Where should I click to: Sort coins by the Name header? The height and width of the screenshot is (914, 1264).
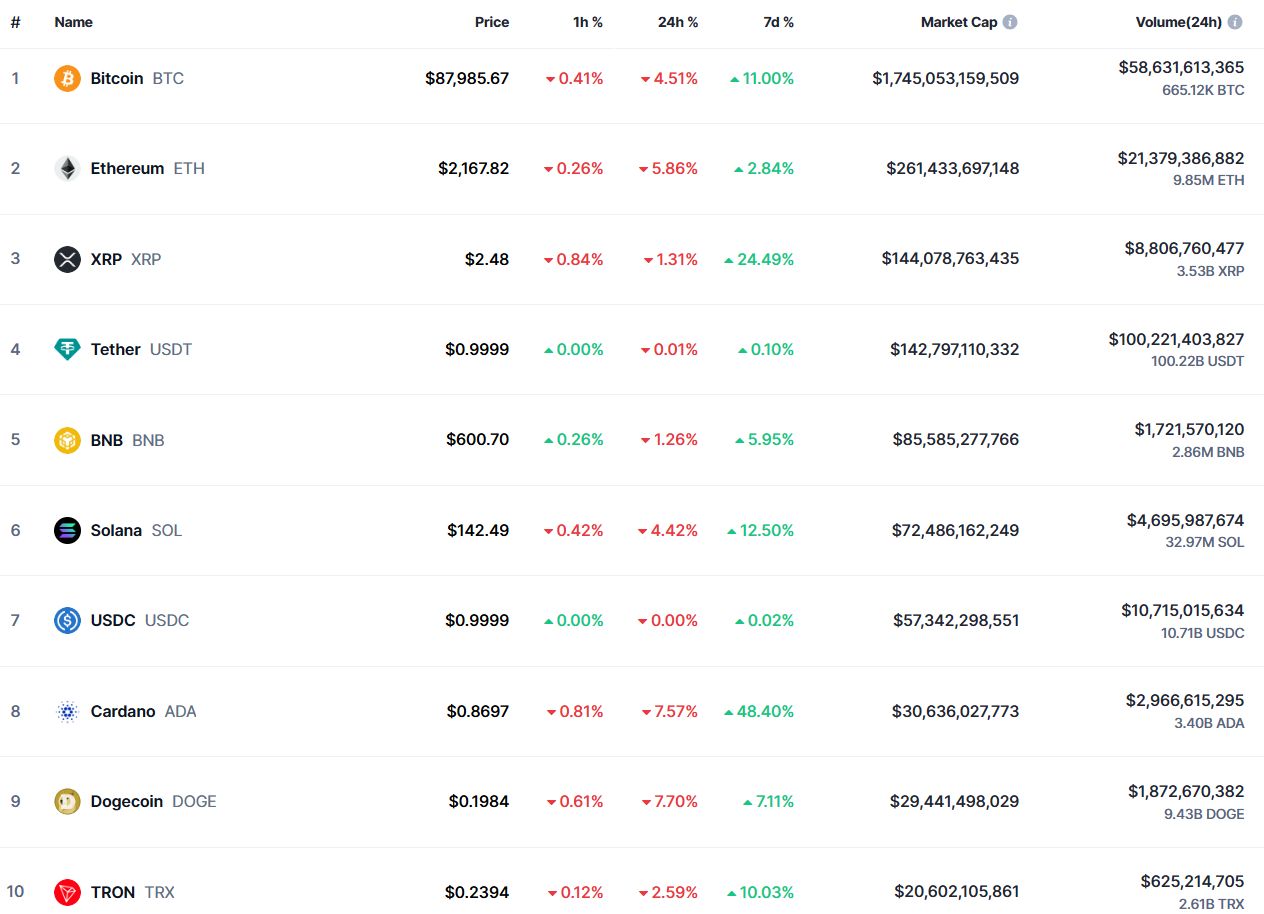click(73, 22)
